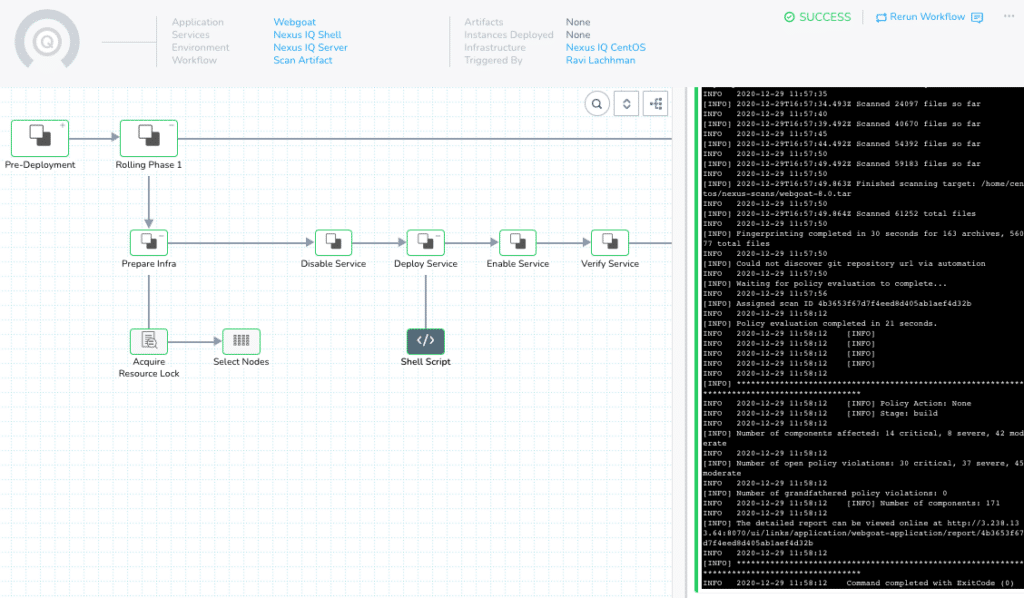Collapse Deploy Service via minus corner
Viewport: 1024px width, 598px height.
(x=438, y=235)
